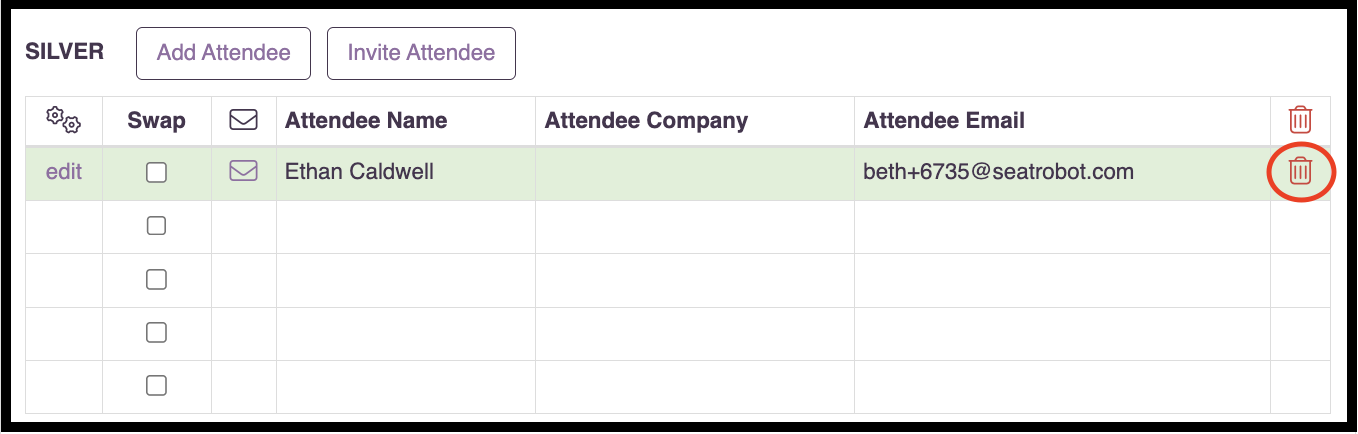Click the empty company cell for Ethan Caldwell
Image resolution: width=1358 pixels, height=434 pixels.
pyautogui.click(x=695, y=173)
